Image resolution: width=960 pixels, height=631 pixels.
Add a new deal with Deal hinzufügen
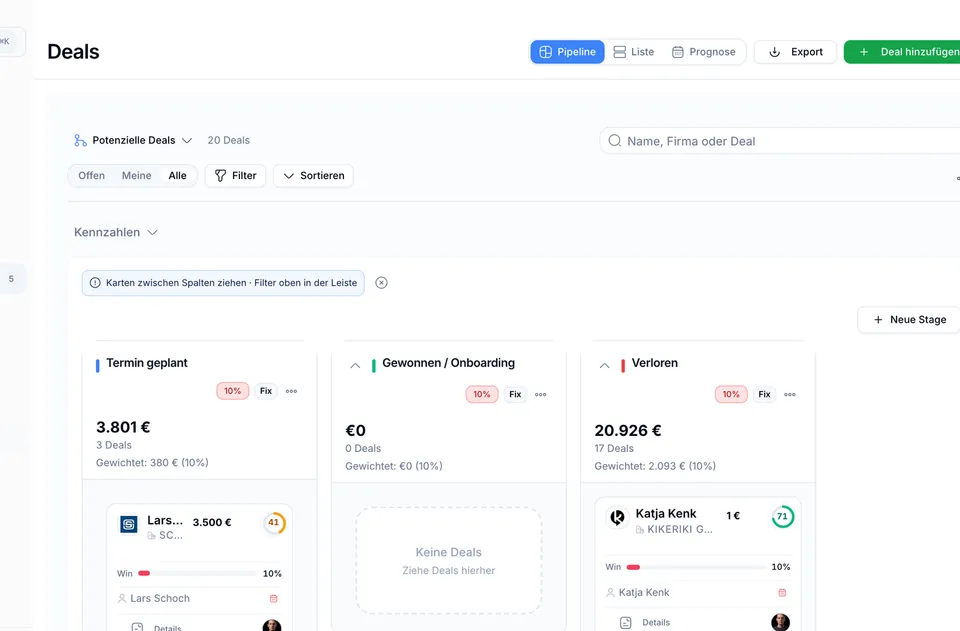(x=902, y=52)
